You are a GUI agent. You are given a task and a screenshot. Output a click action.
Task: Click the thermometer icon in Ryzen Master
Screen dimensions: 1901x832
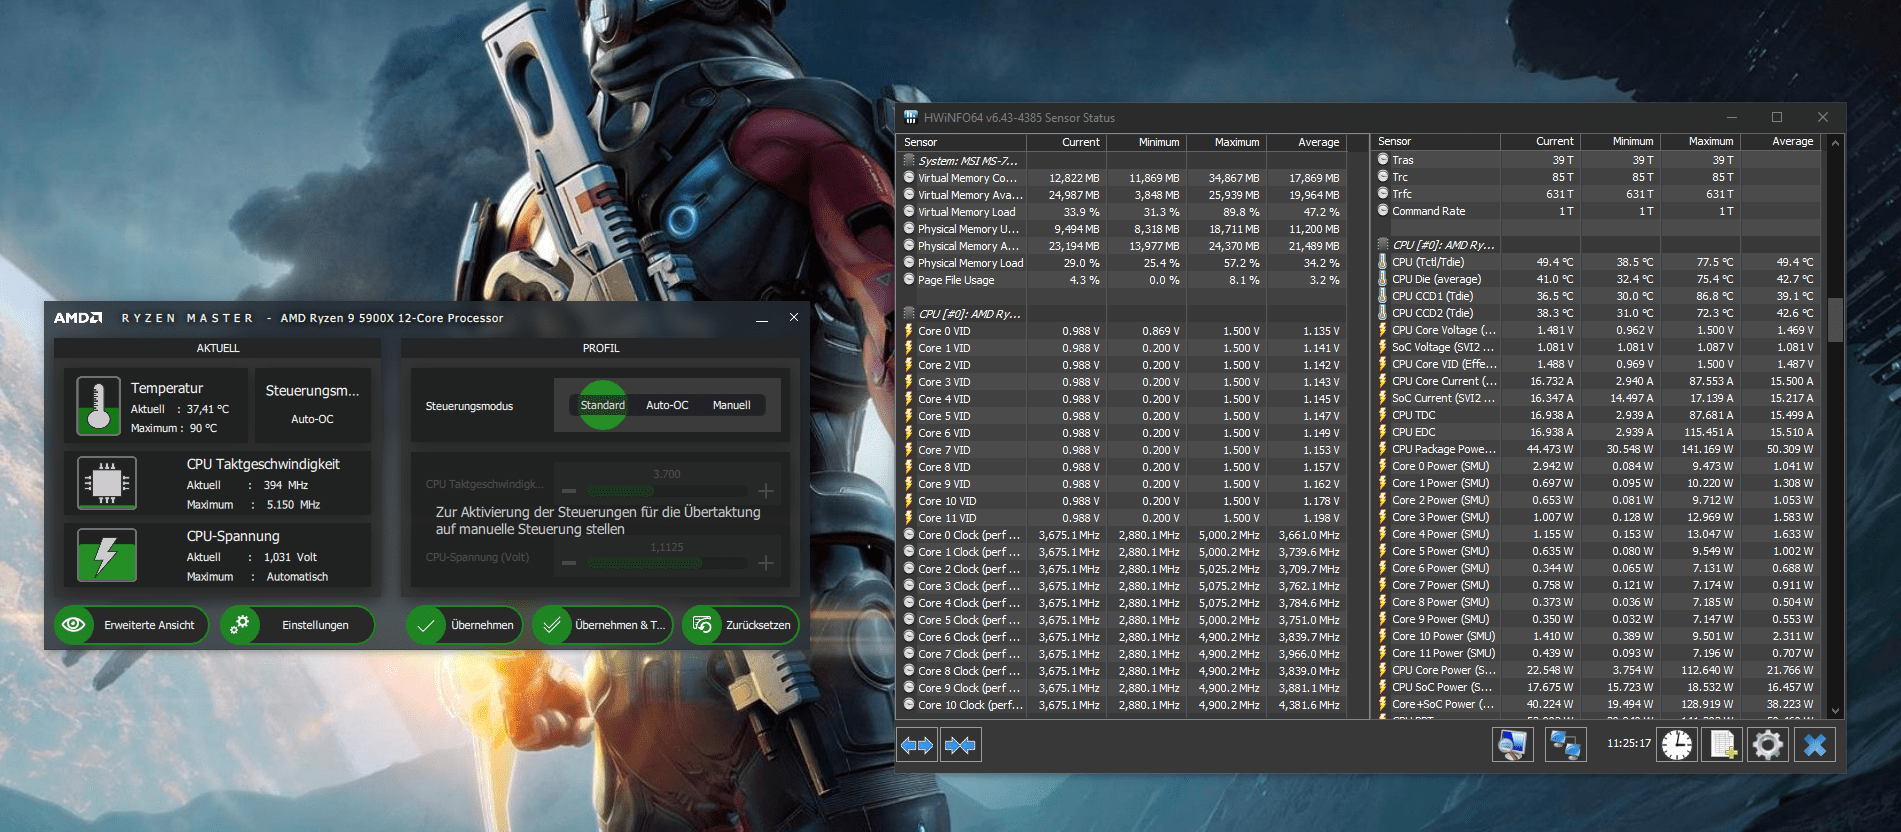[x=98, y=406]
